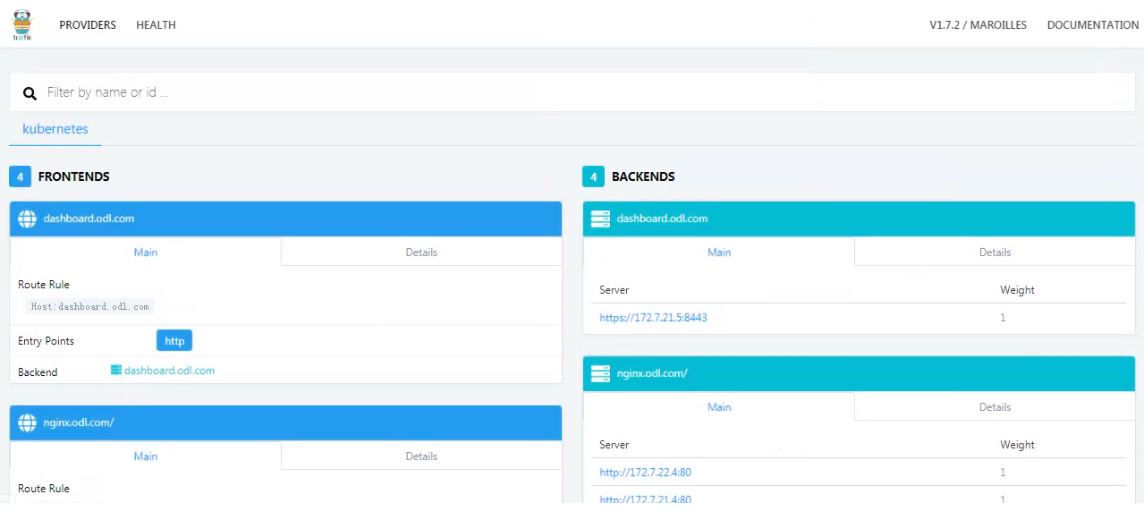The image size is (1148, 515).
Task: Click the nginx.odl.com/ frontend header title
Action: click(x=78, y=423)
